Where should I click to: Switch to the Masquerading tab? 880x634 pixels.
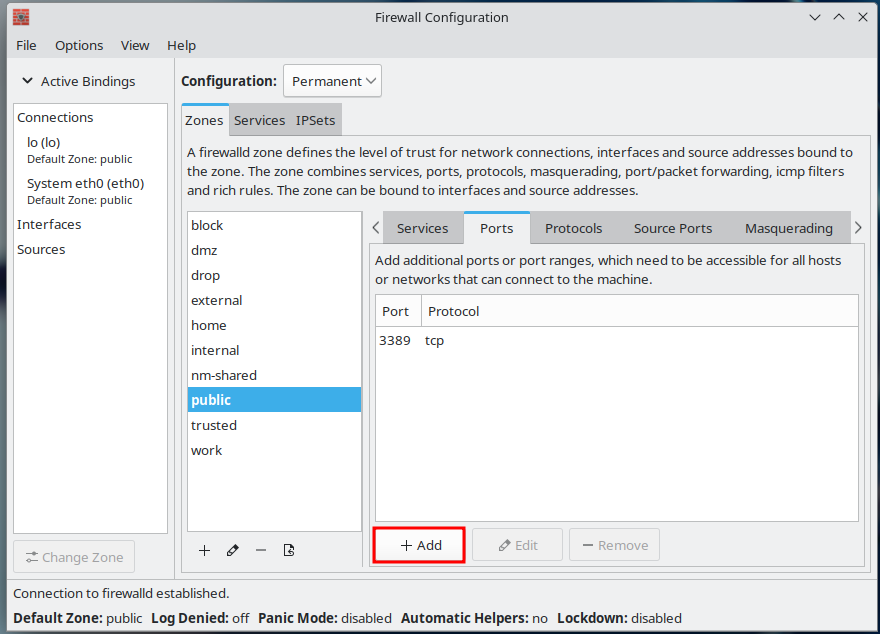(x=788, y=228)
